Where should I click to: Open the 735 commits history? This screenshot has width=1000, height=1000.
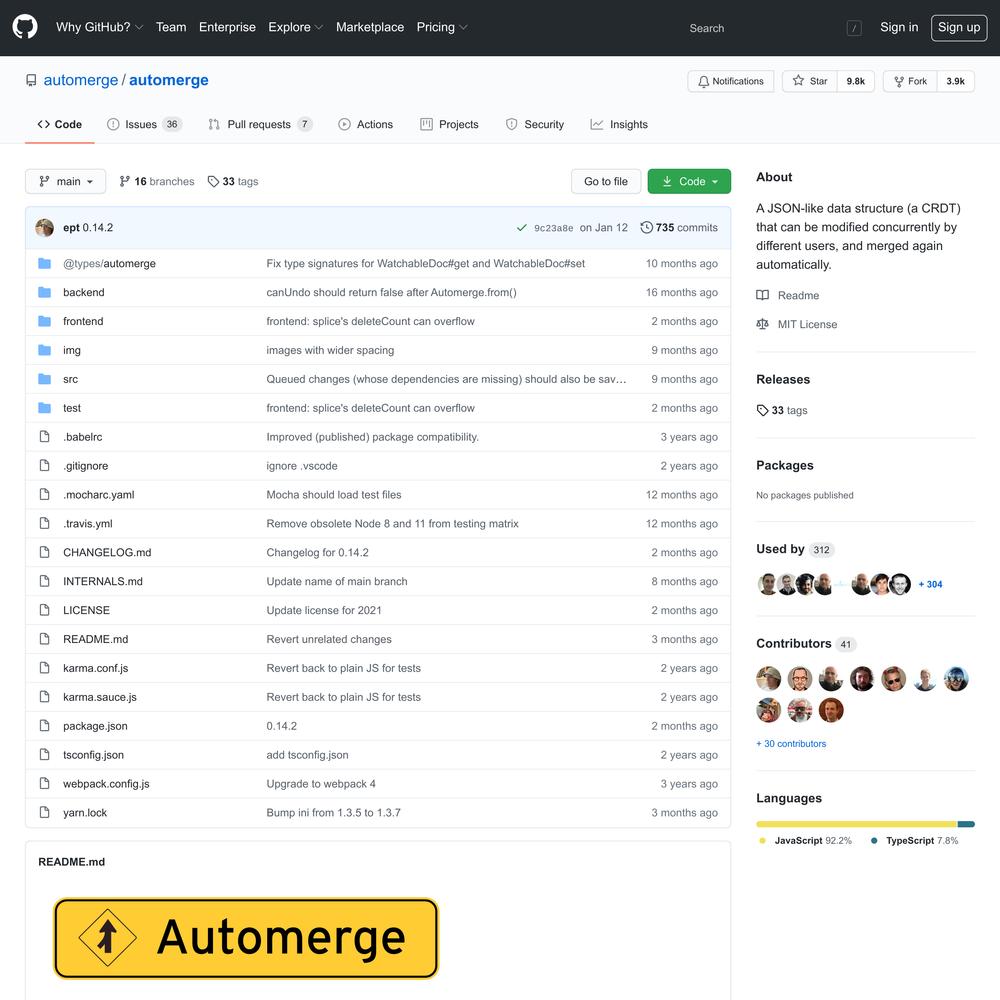click(679, 228)
